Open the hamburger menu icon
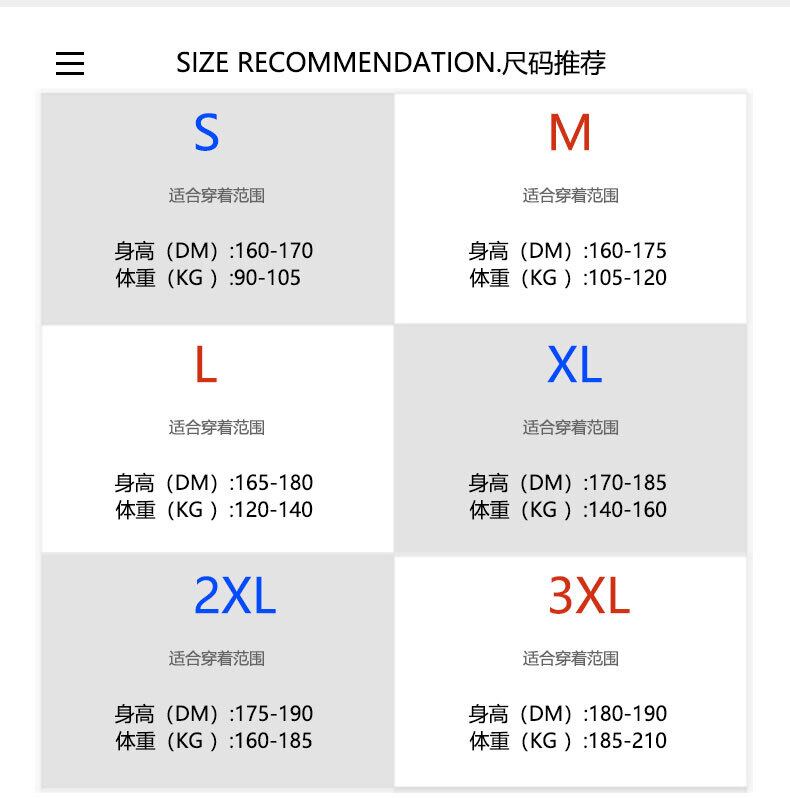 pos(70,64)
